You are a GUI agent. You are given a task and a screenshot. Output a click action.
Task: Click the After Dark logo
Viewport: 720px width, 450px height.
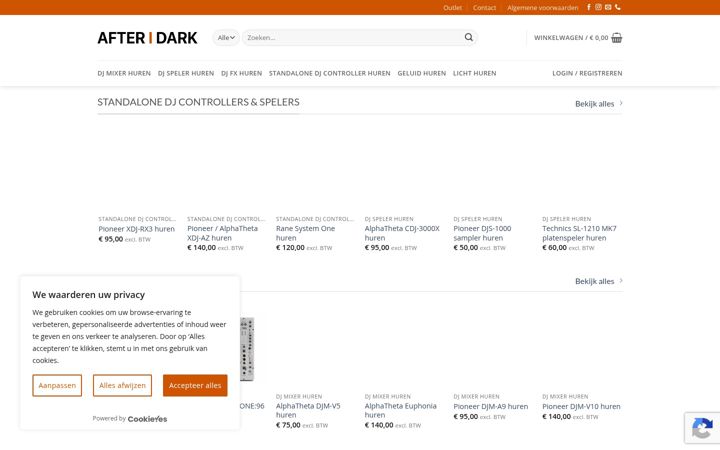pos(147,38)
